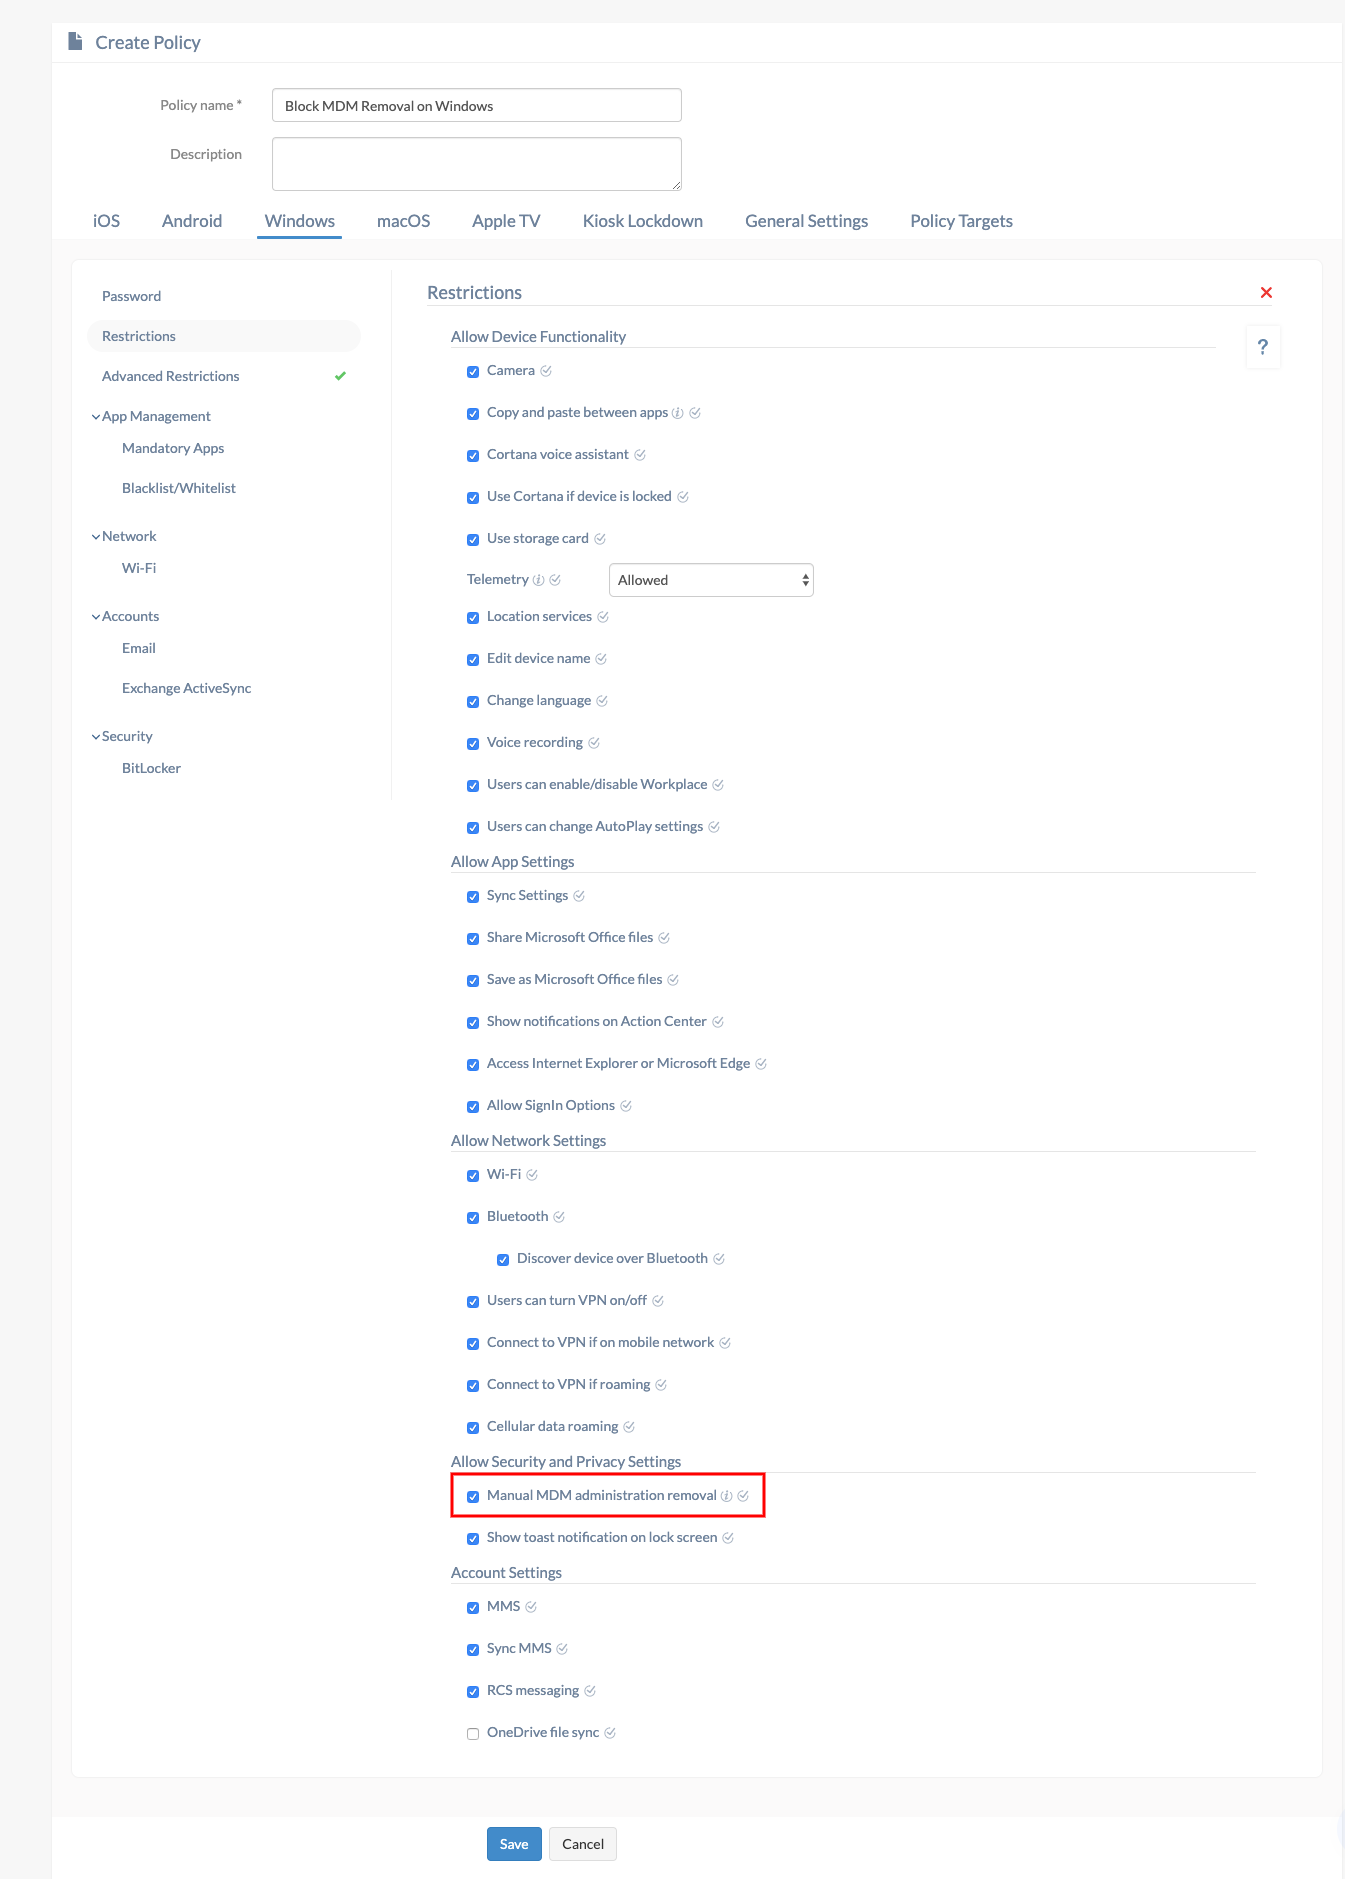Uncheck Users can turn VPN on/off
Image resolution: width=1345 pixels, height=1879 pixels.
coord(473,1302)
